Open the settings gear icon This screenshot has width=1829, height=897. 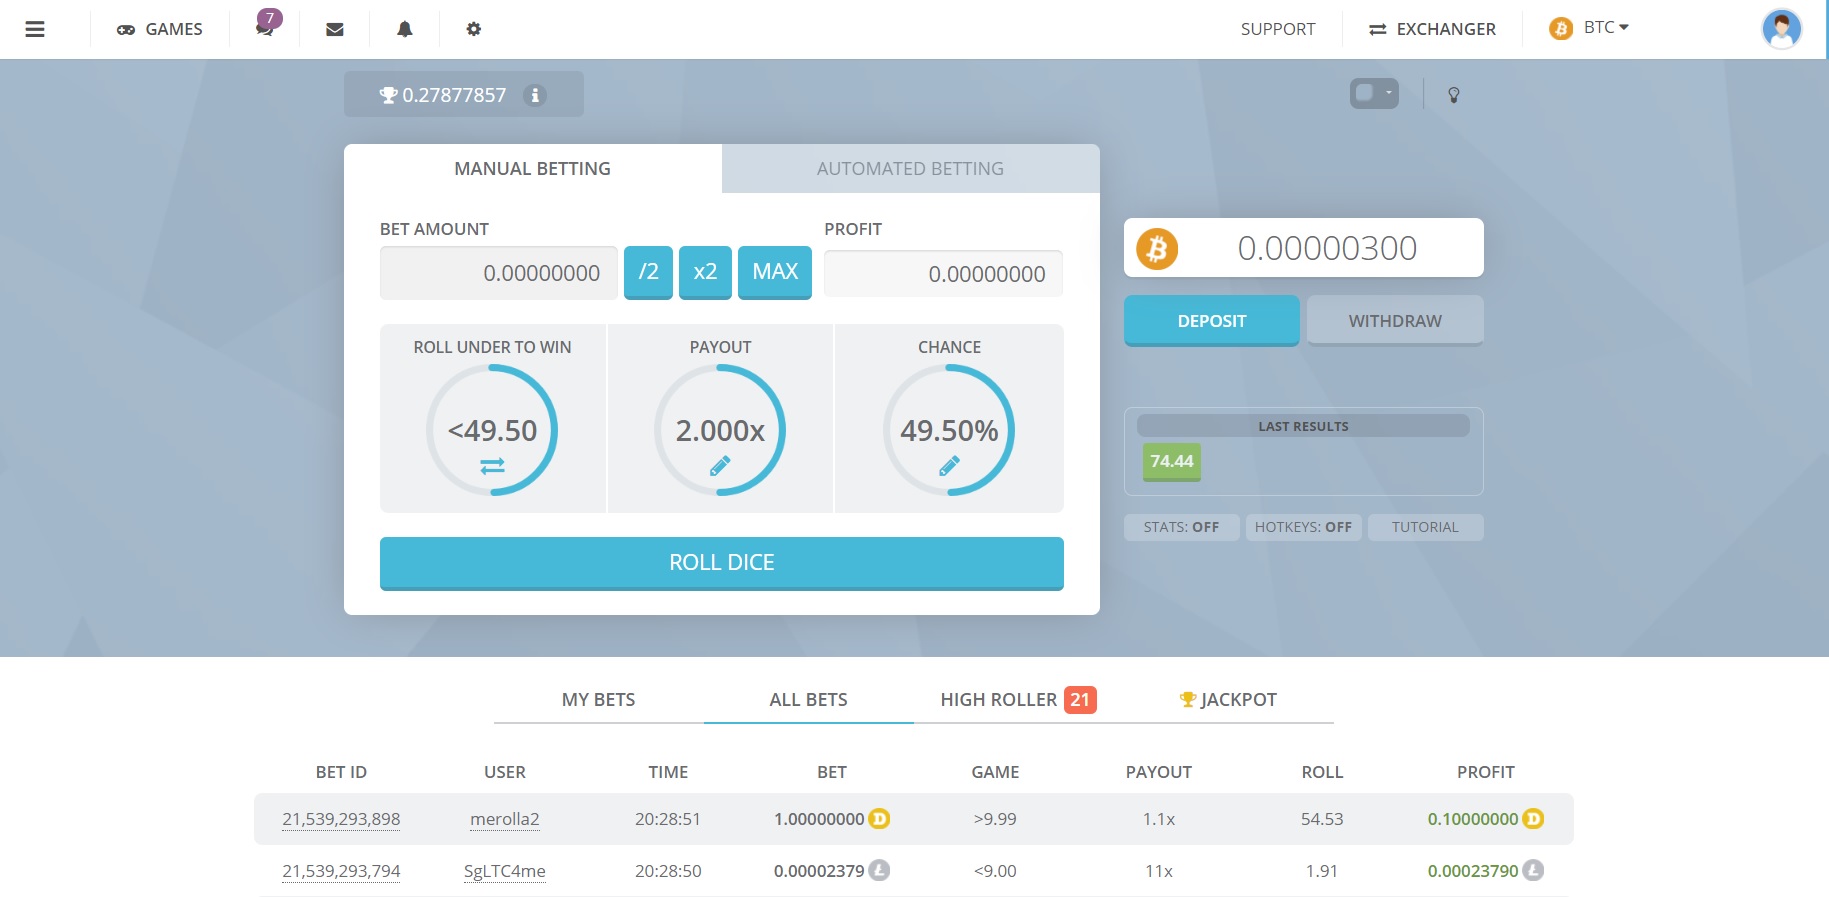pyautogui.click(x=474, y=29)
